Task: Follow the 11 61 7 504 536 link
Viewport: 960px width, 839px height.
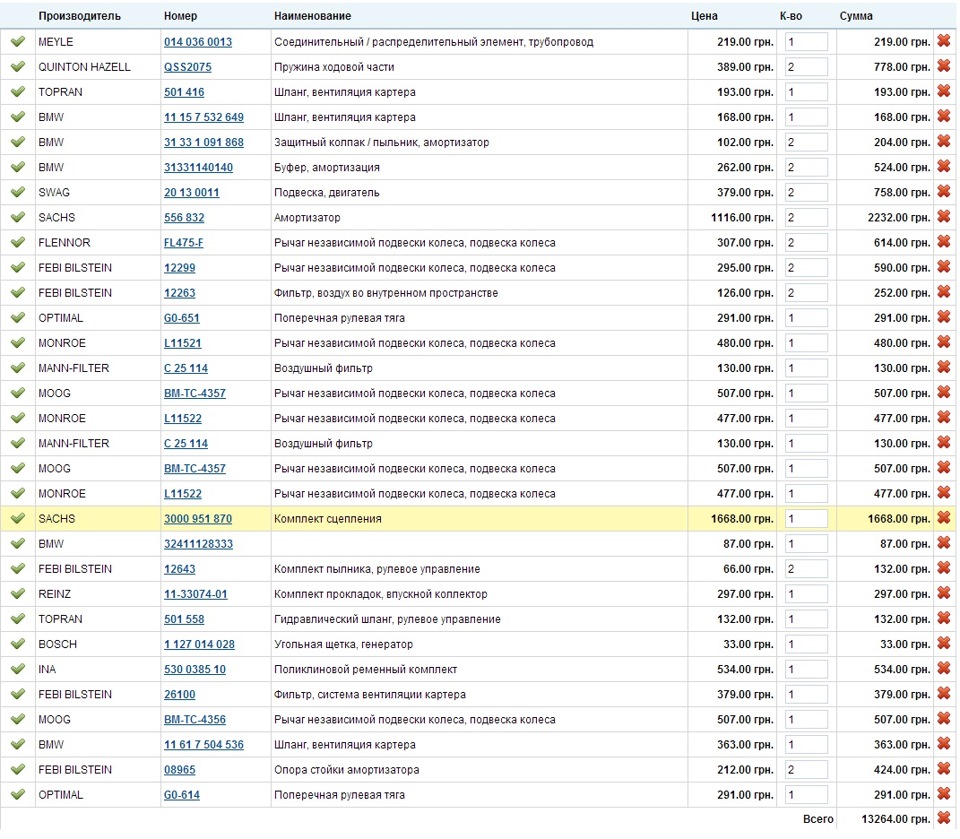Action: coord(203,745)
